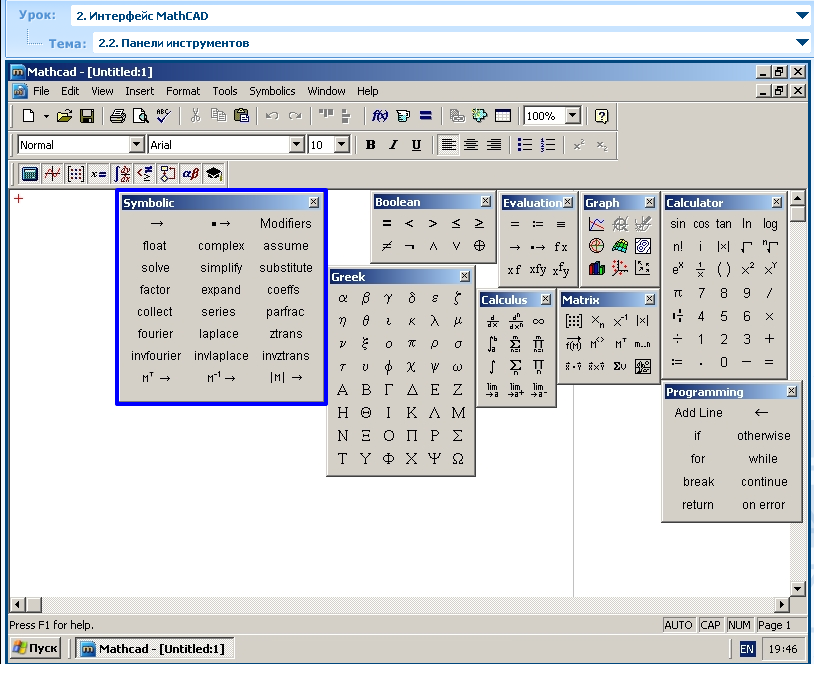This screenshot has height=682, width=814.
Task: Open the Programming toolbar button
Action: pyautogui.click(x=167, y=174)
